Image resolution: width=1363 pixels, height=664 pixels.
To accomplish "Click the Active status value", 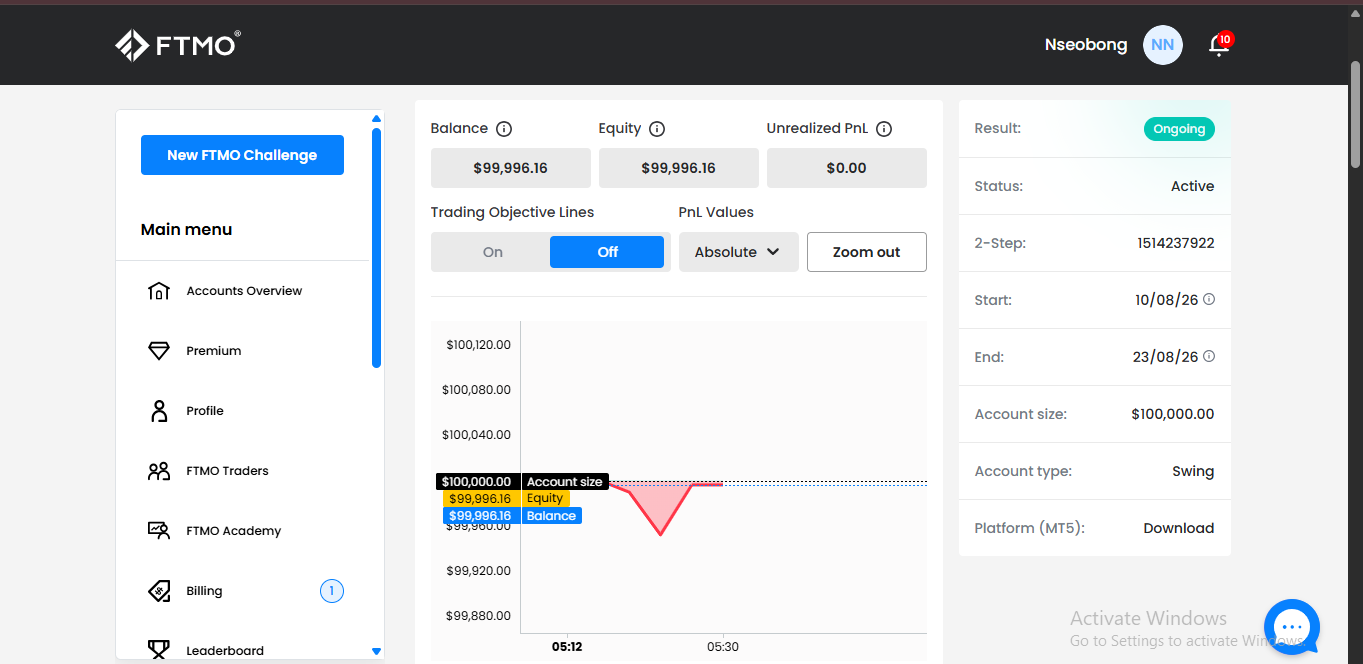I will [x=1193, y=186].
